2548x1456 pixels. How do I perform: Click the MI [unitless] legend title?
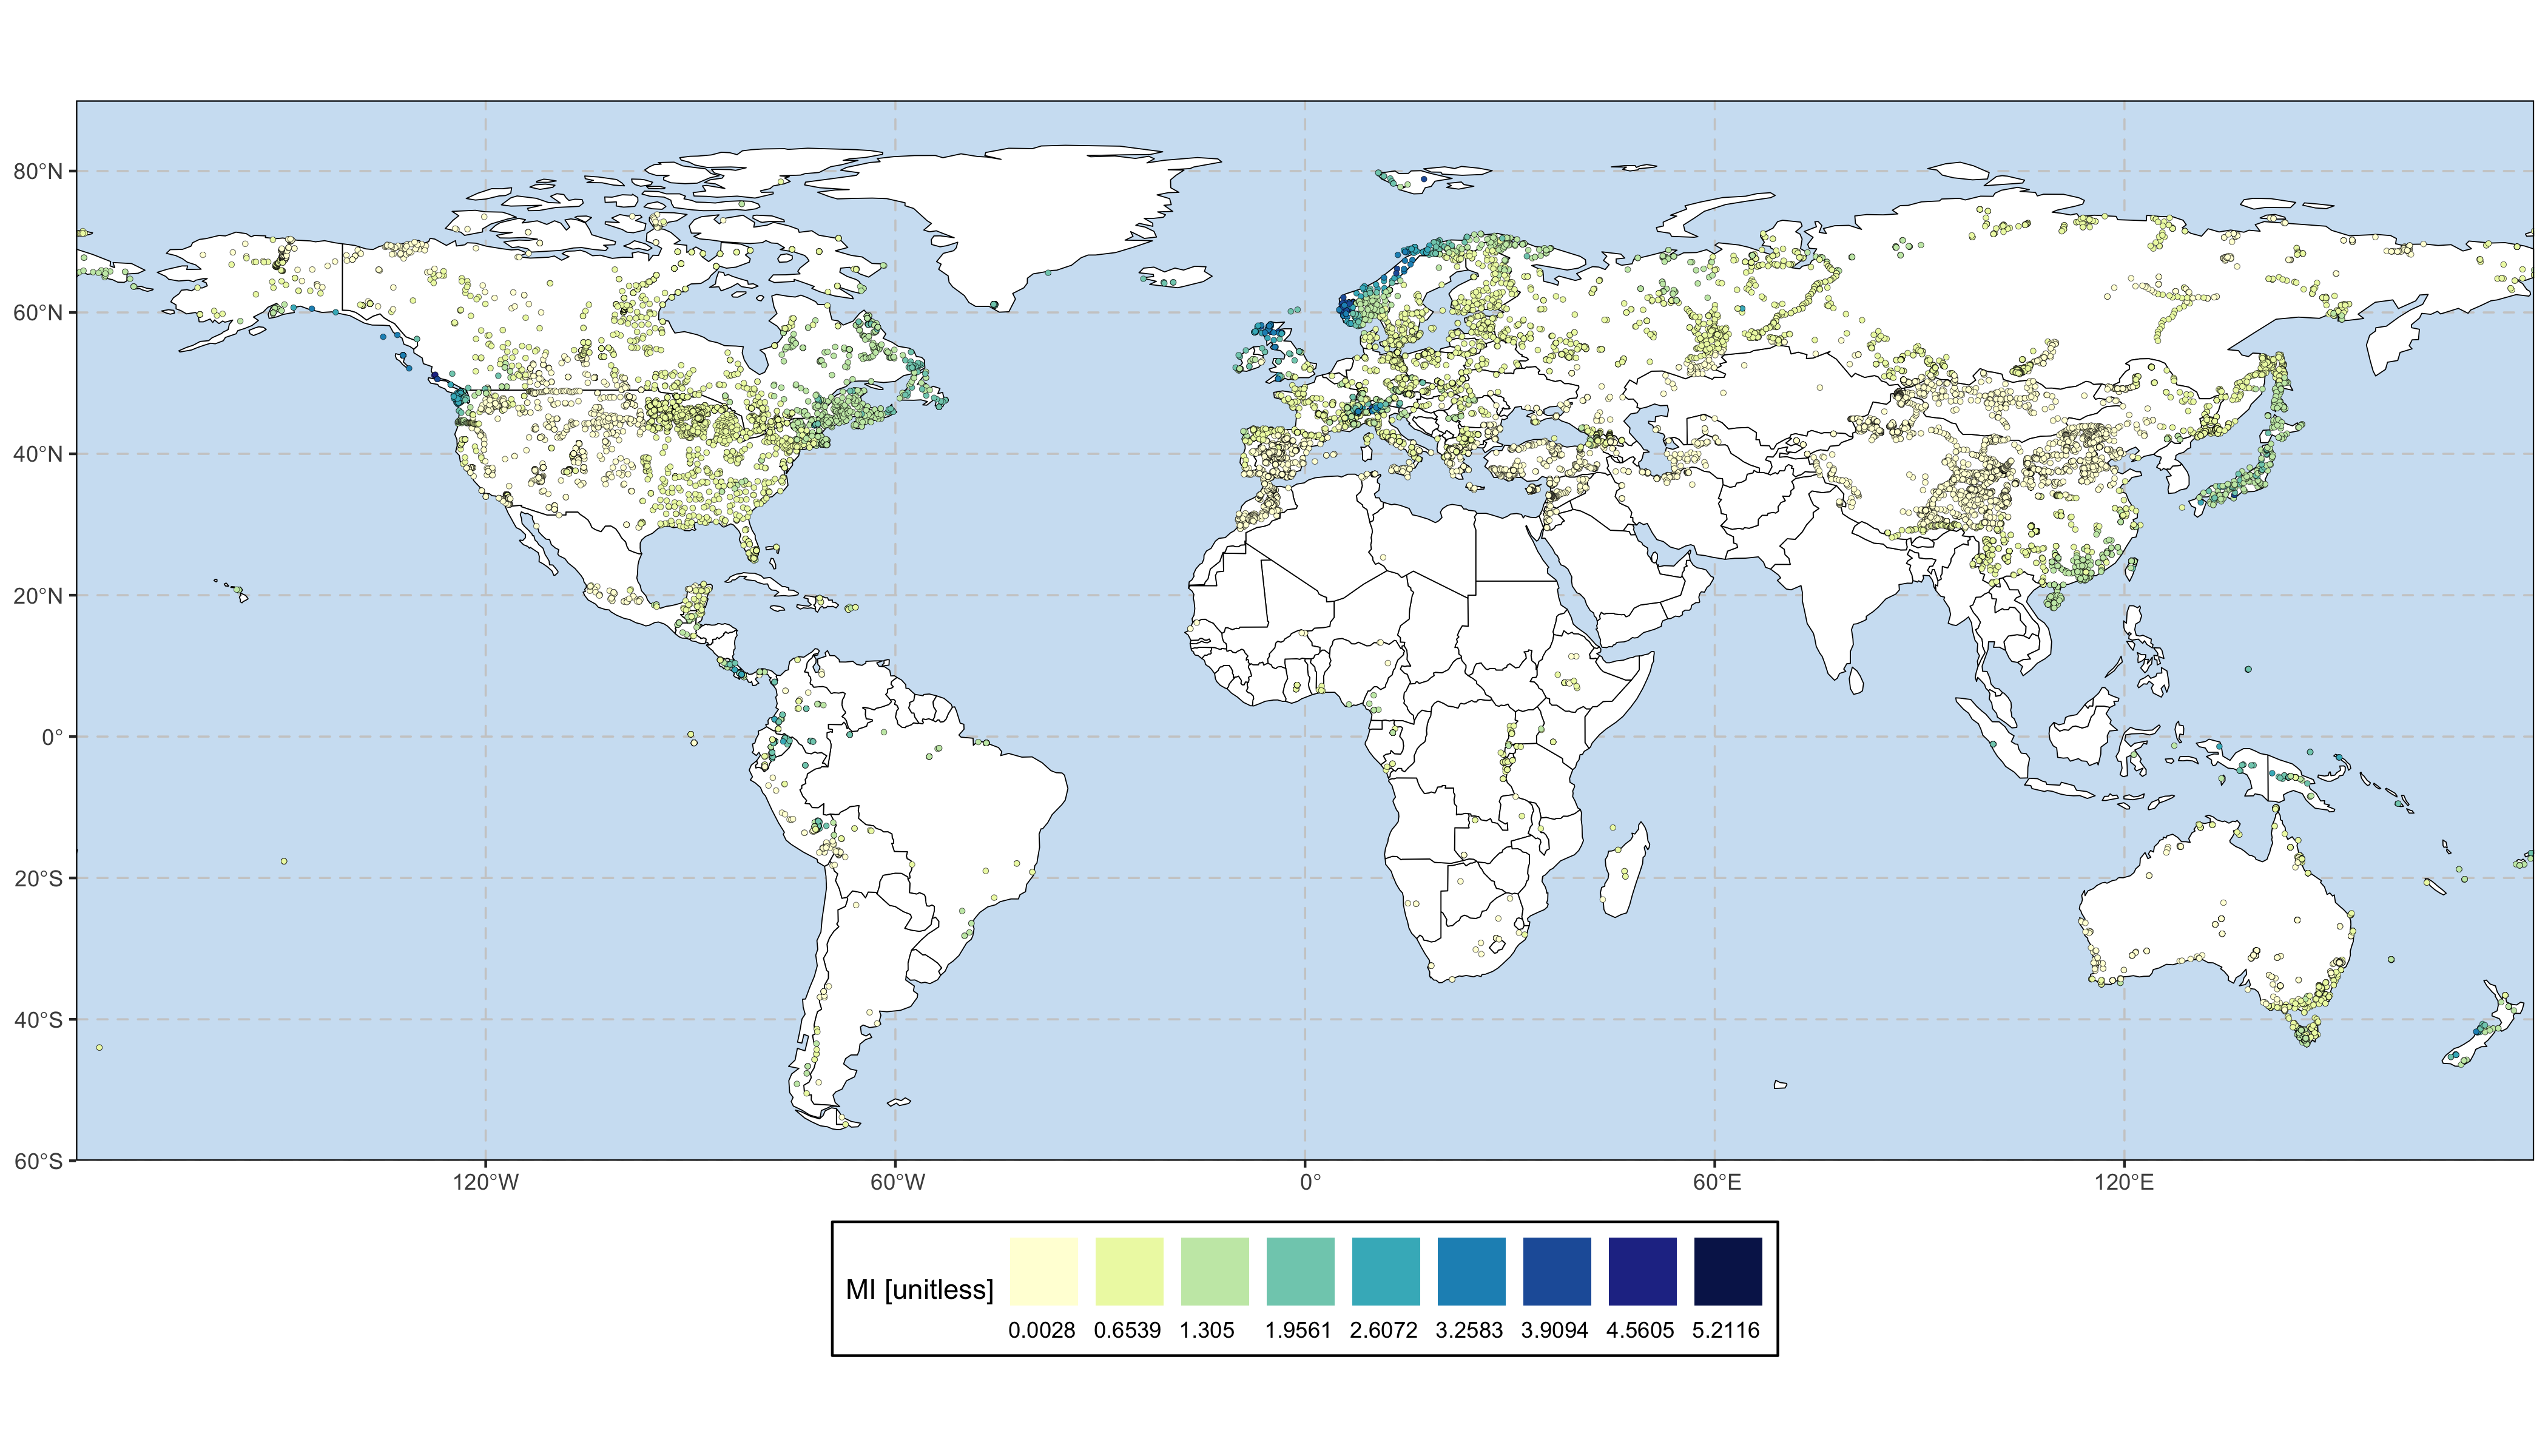(919, 1289)
